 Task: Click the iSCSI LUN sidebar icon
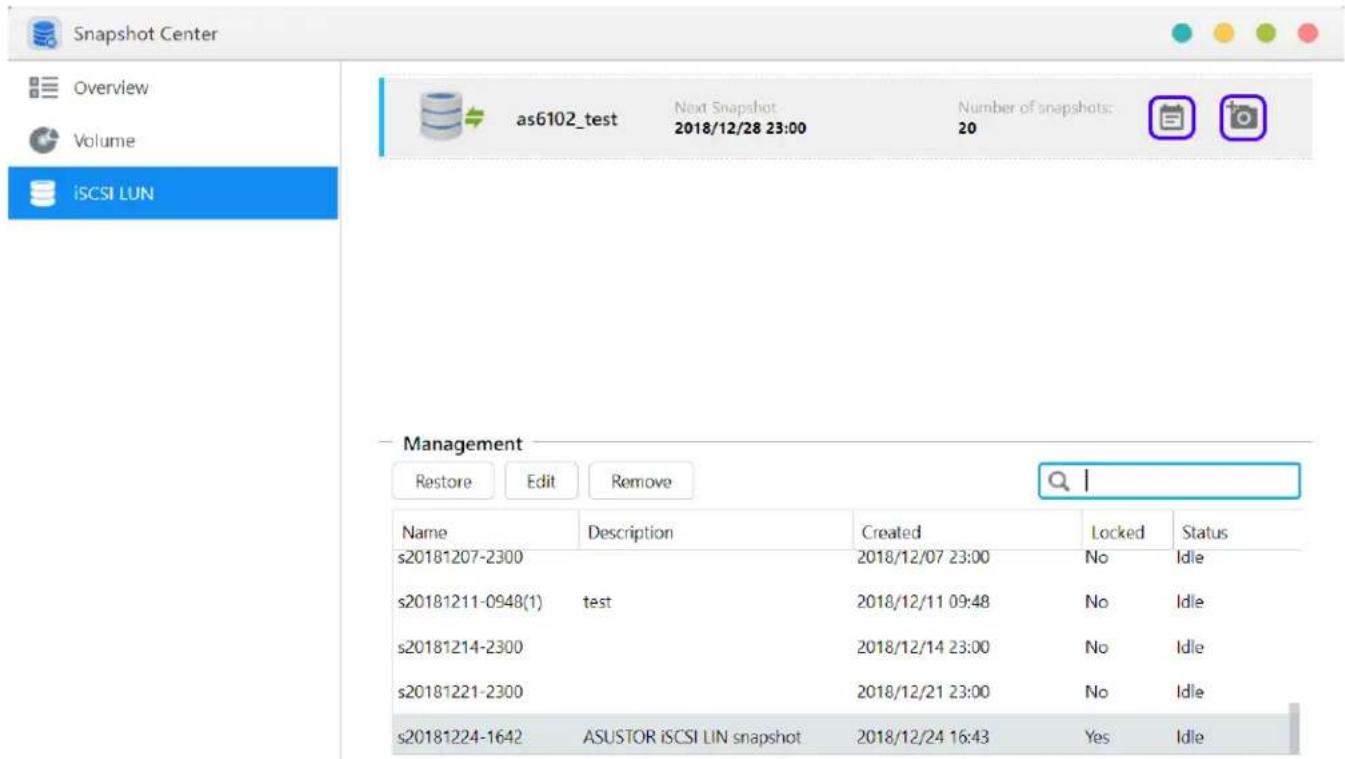[43, 194]
